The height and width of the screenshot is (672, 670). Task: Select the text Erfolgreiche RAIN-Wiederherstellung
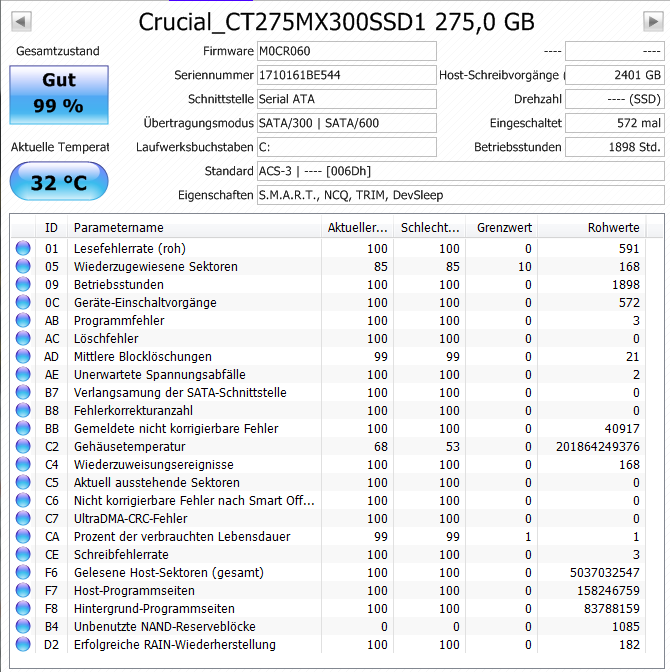click(174, 645)
